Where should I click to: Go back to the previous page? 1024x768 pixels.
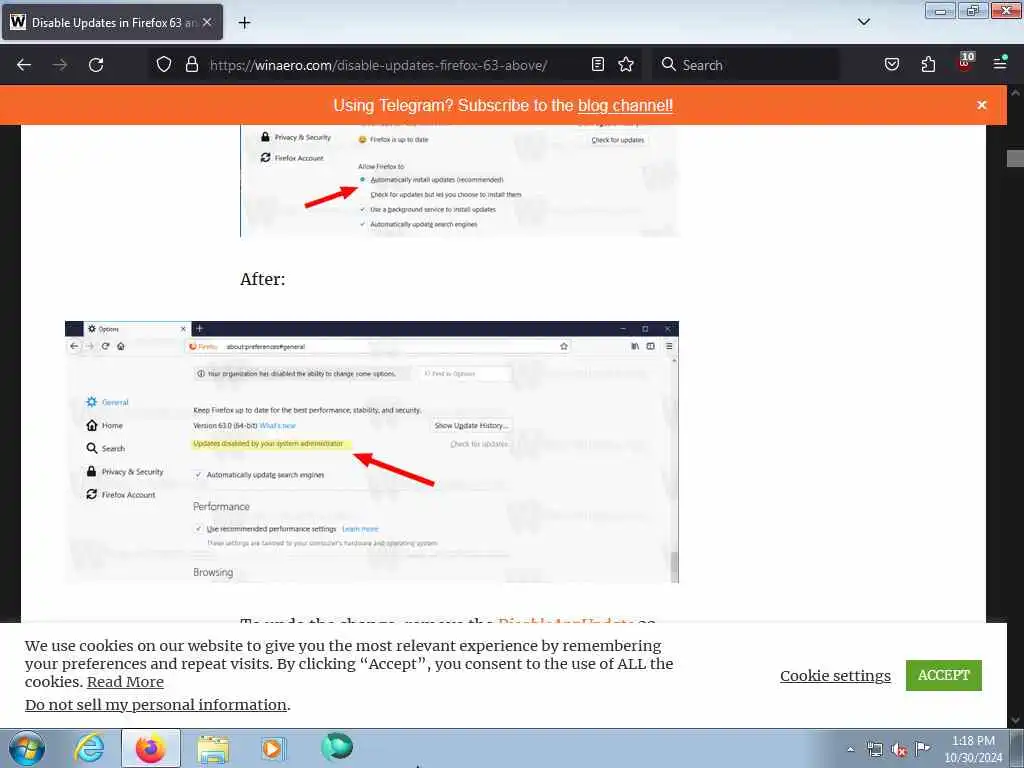(24, 65)
